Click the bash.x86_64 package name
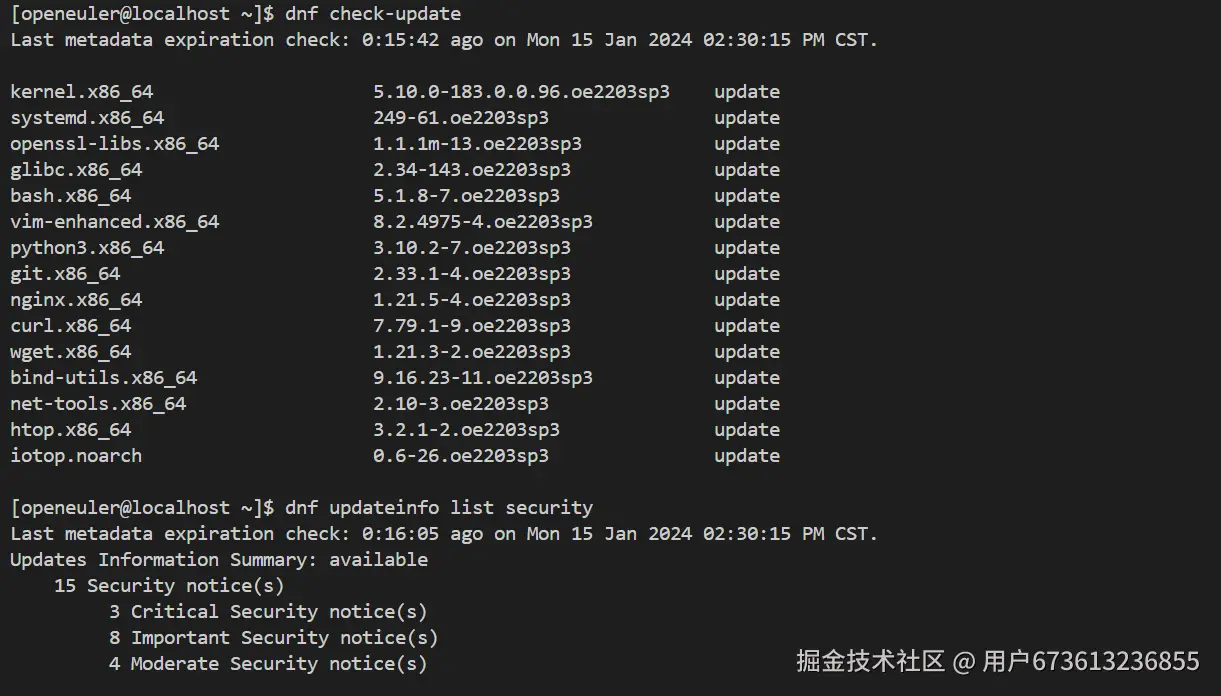The image size is (1221, 696). tap(71, 196)
